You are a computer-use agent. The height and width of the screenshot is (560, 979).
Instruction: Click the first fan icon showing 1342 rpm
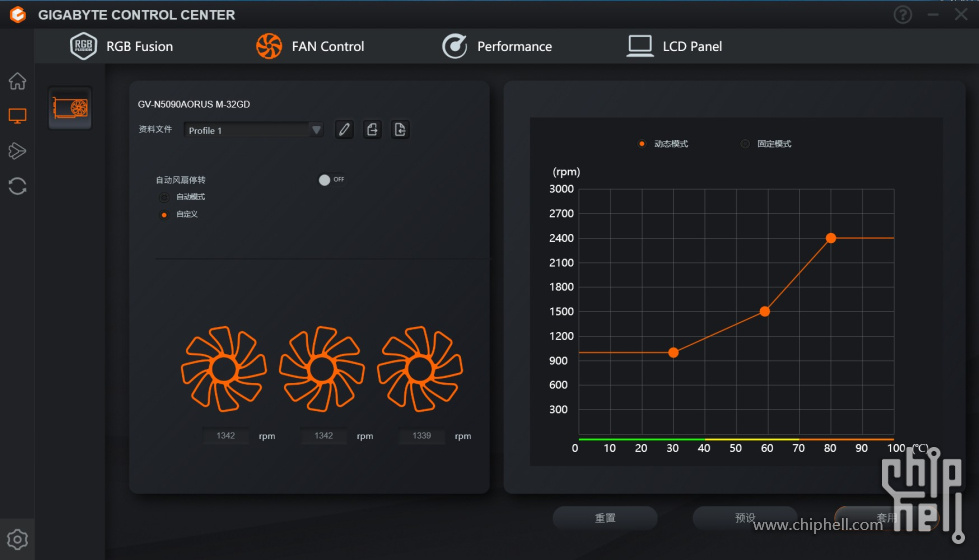click(x=224, y=369)
